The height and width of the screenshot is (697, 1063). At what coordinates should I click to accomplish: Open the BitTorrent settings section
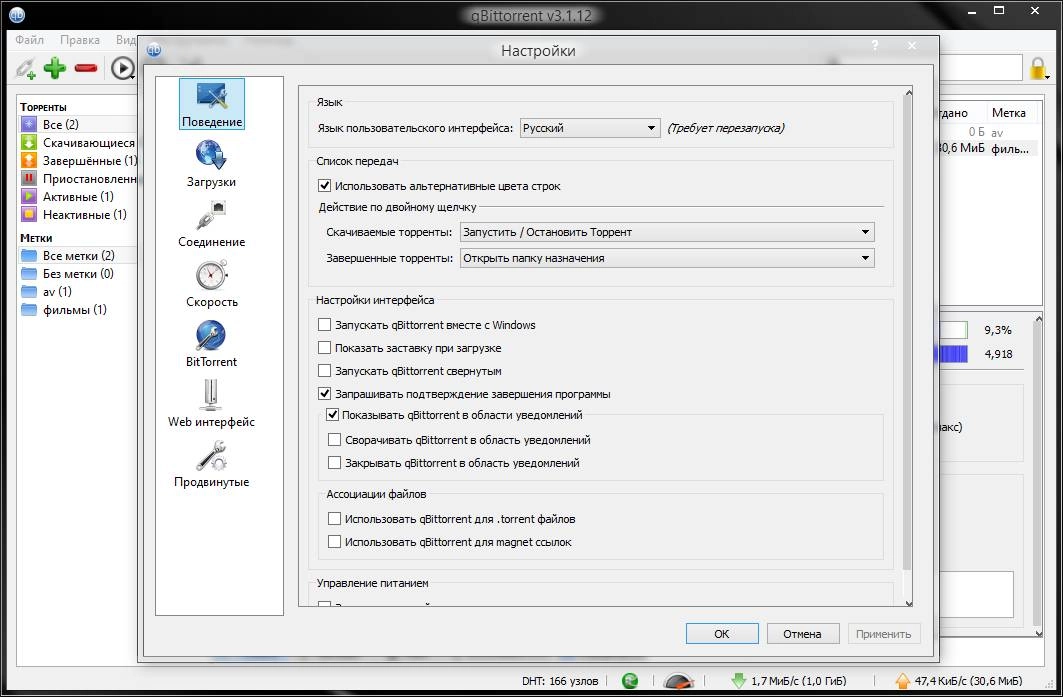212,344
